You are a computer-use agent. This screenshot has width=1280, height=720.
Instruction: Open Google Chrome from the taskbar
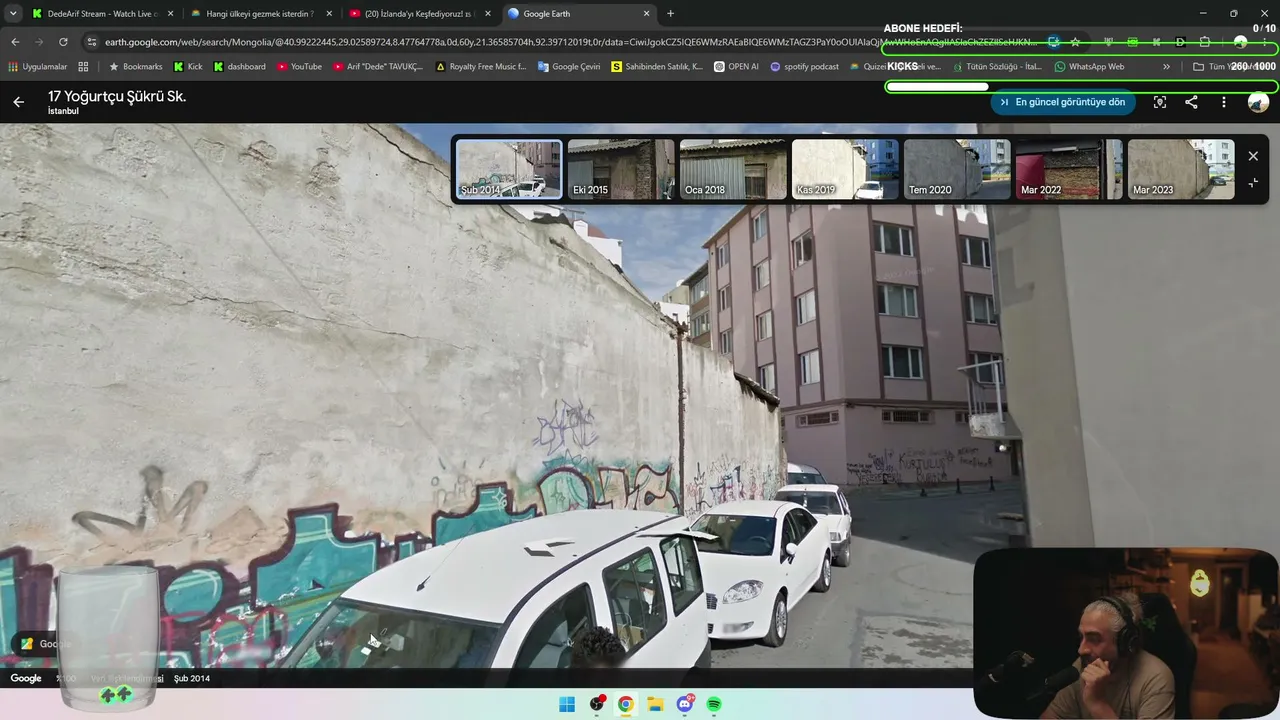[626, 704]
